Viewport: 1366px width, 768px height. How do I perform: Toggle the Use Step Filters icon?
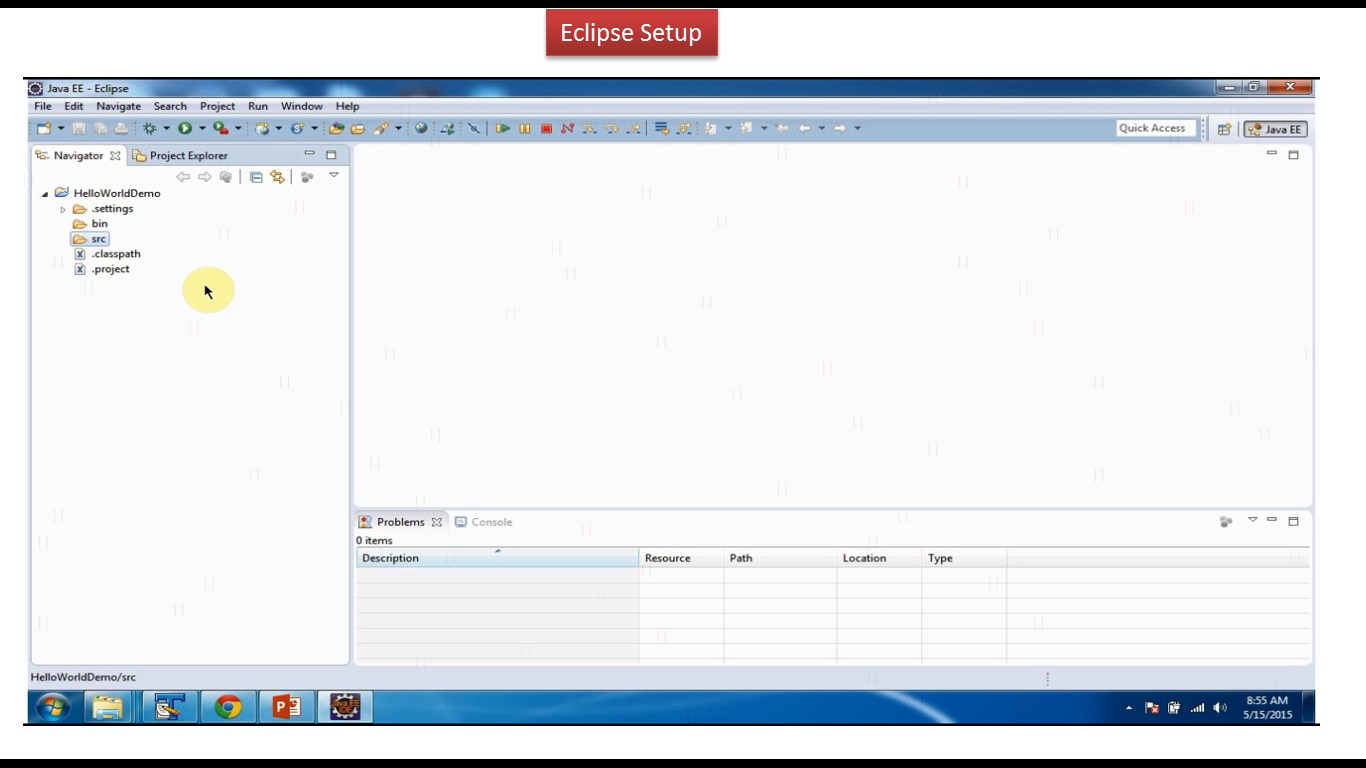(x=684, y=128)
